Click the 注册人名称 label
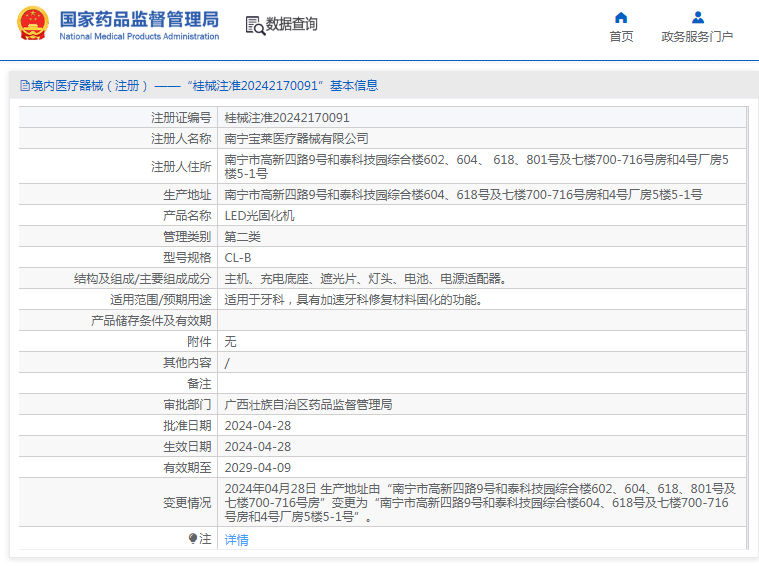This screenshot has width=759, height=566. pos(181,139)
